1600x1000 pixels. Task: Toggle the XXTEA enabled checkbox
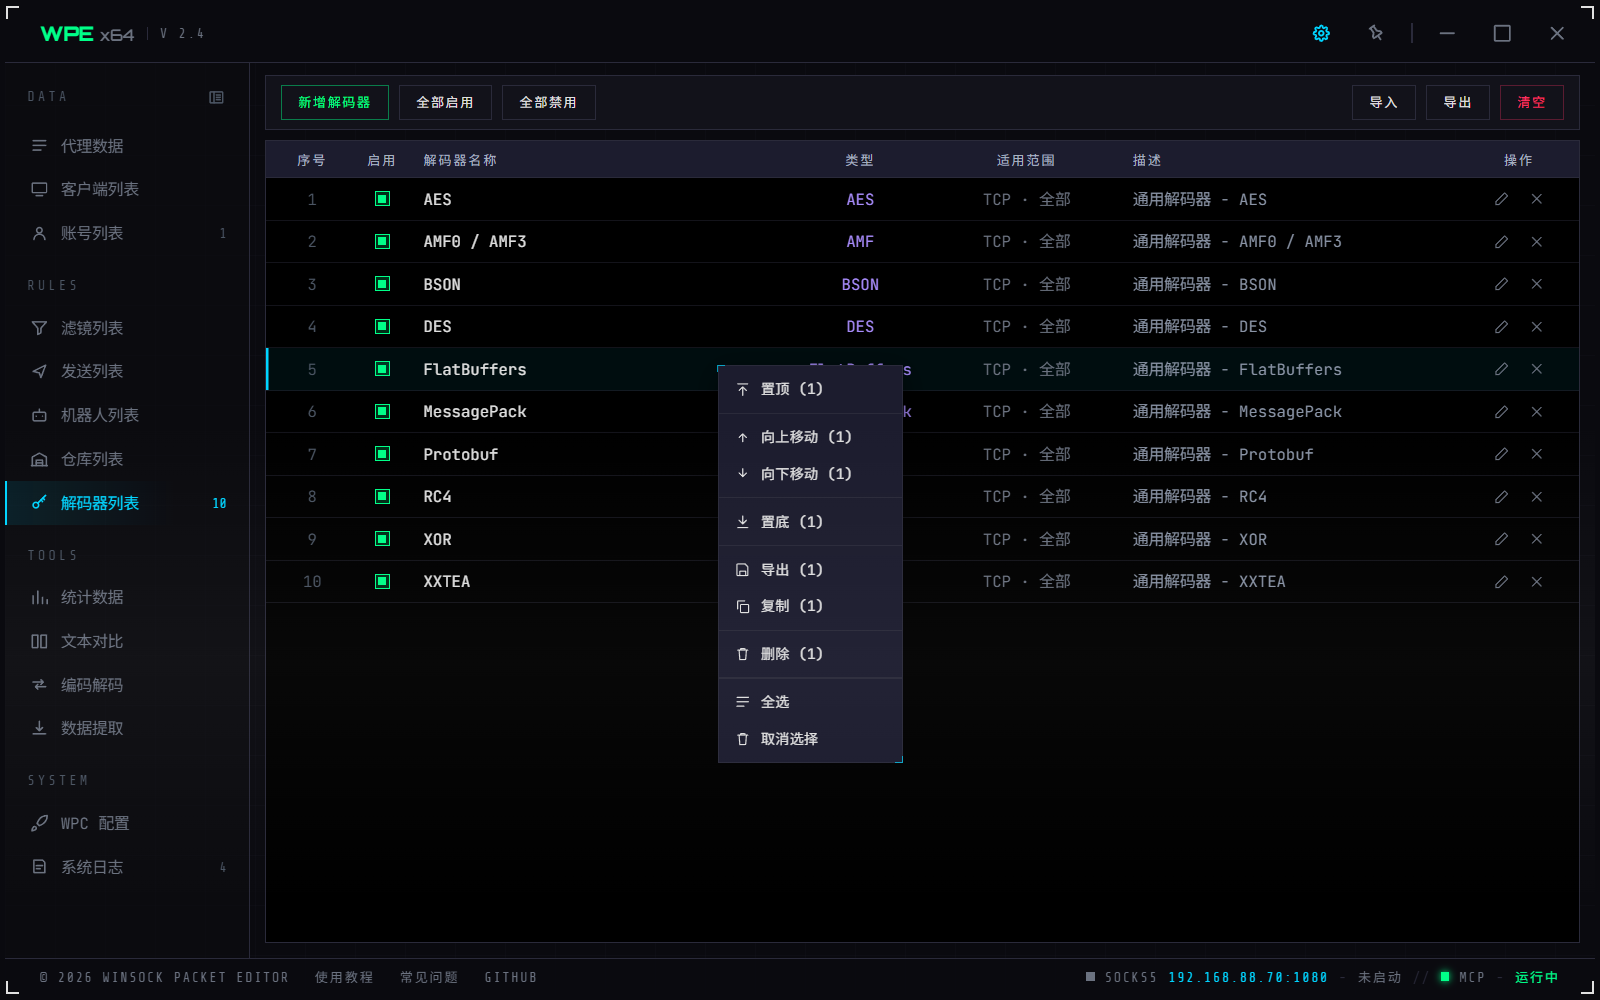382,581
